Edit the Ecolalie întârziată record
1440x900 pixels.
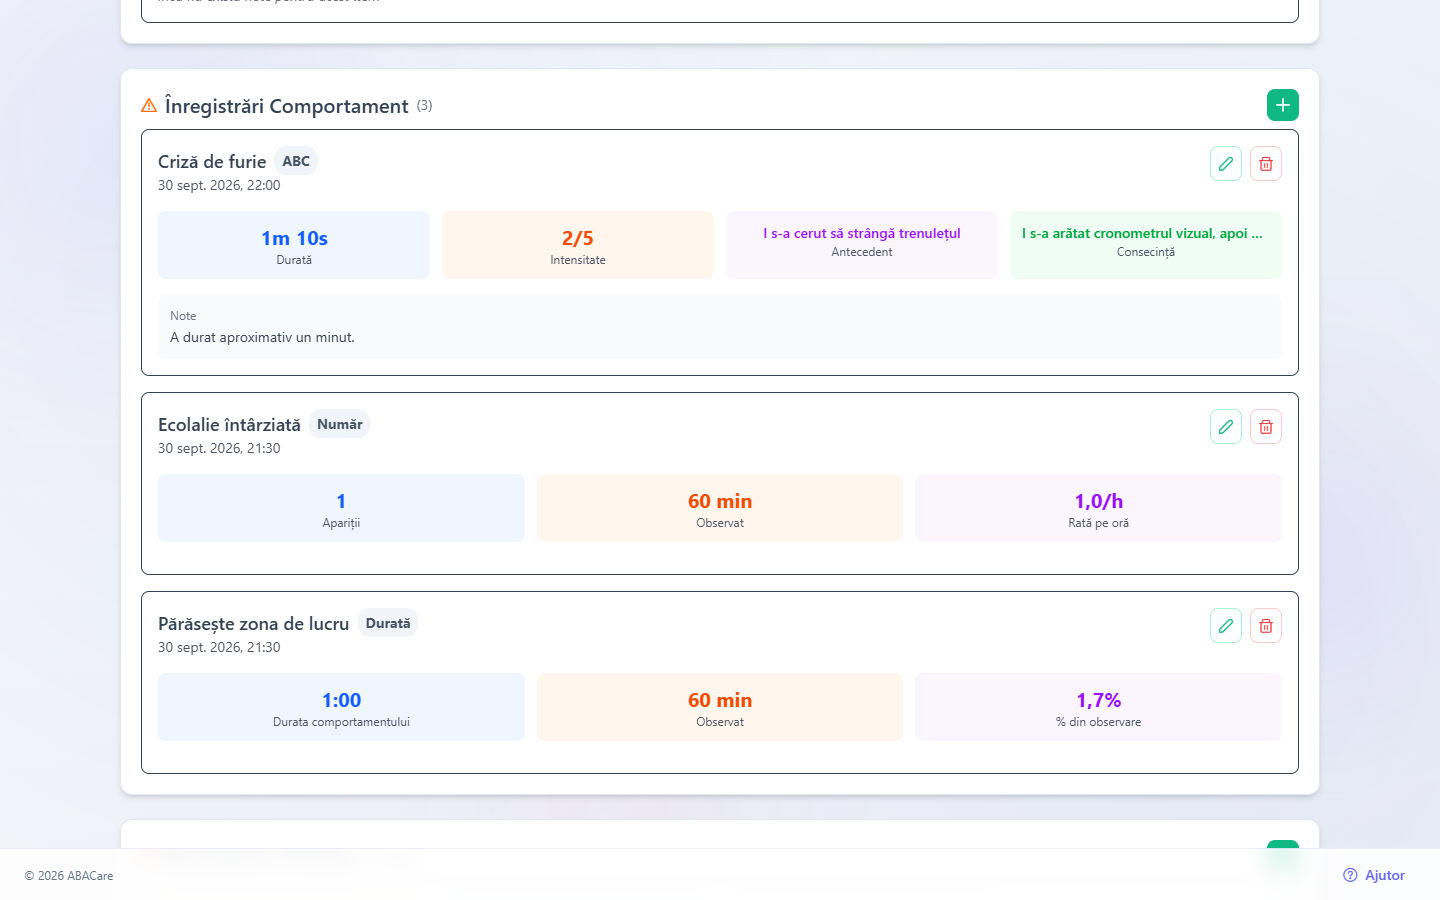1226,427
